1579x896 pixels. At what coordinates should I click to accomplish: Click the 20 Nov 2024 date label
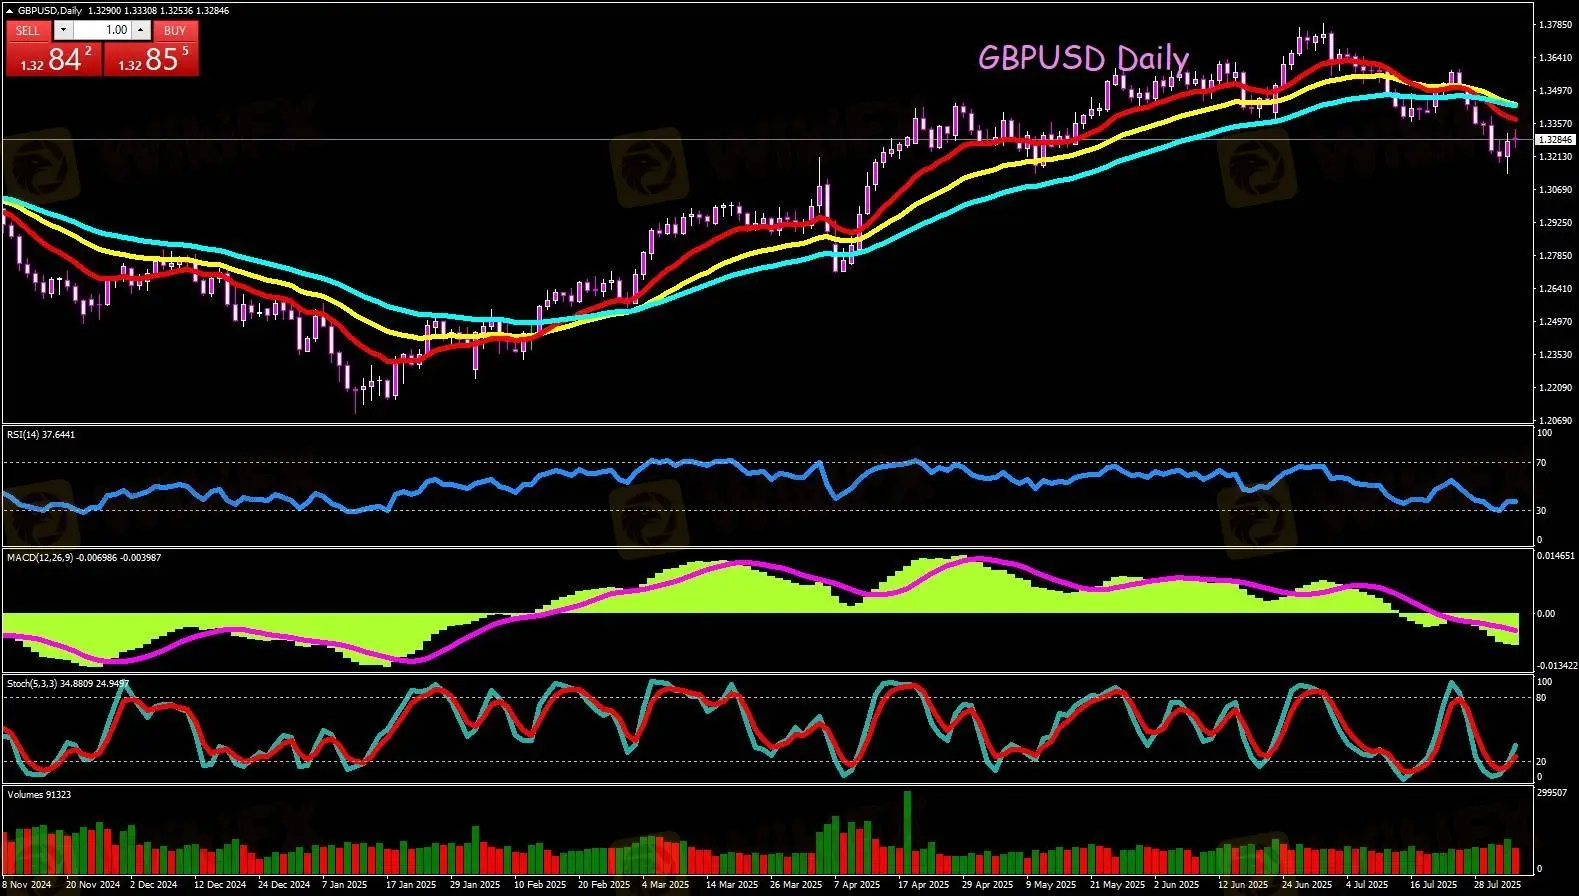(93, 885)
